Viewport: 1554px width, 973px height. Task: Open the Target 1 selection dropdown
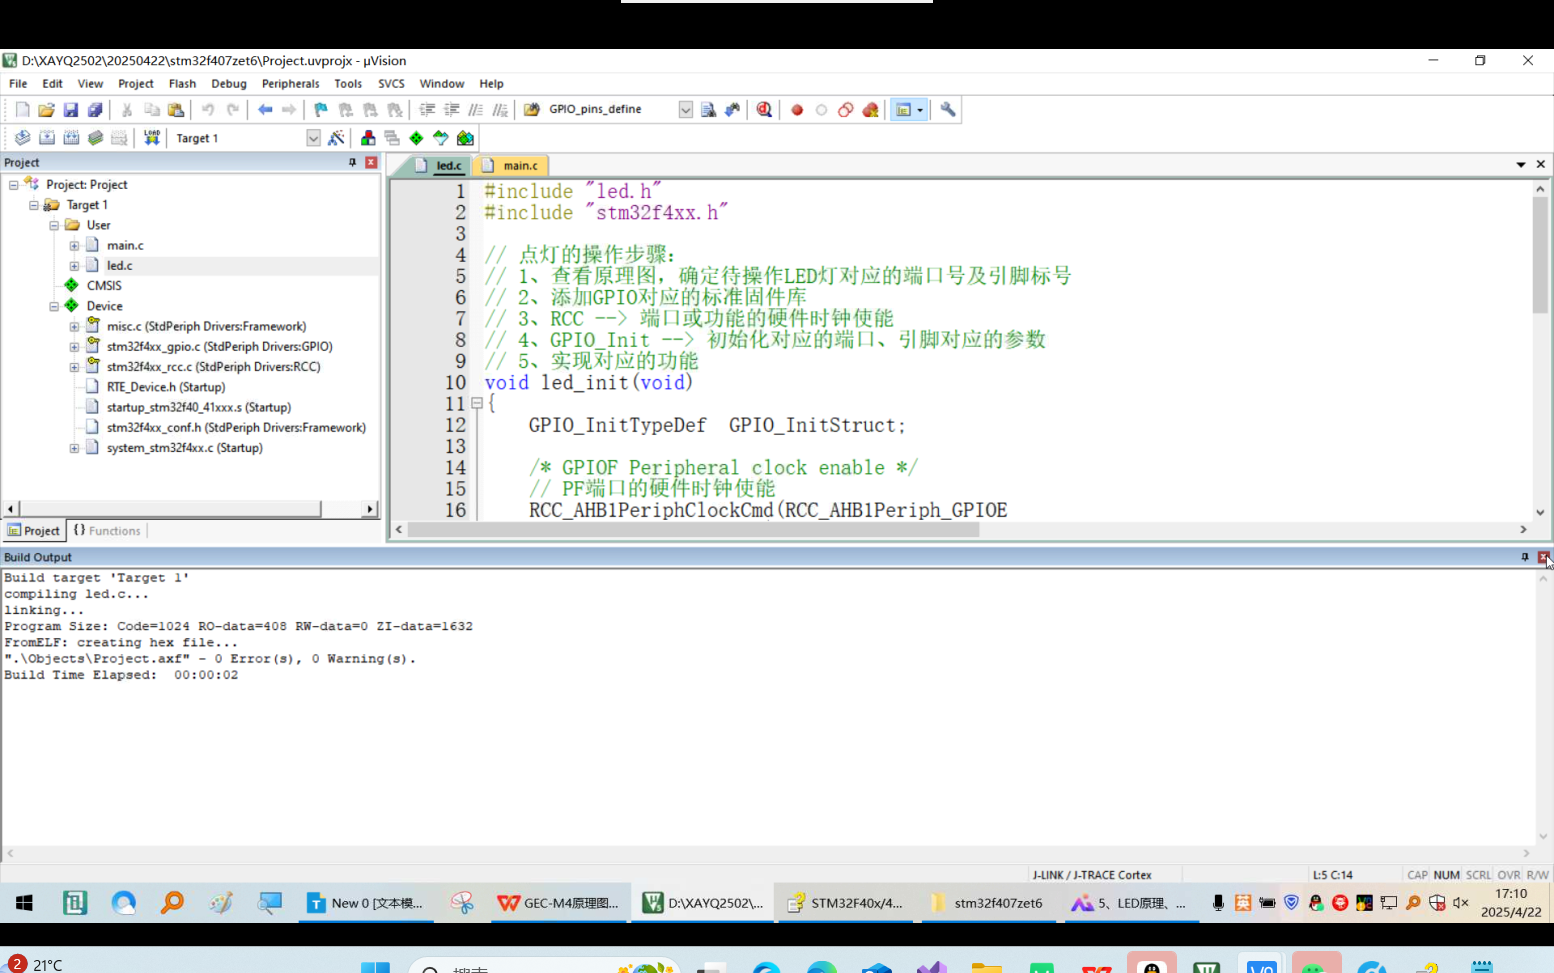[x=313, y=137]
